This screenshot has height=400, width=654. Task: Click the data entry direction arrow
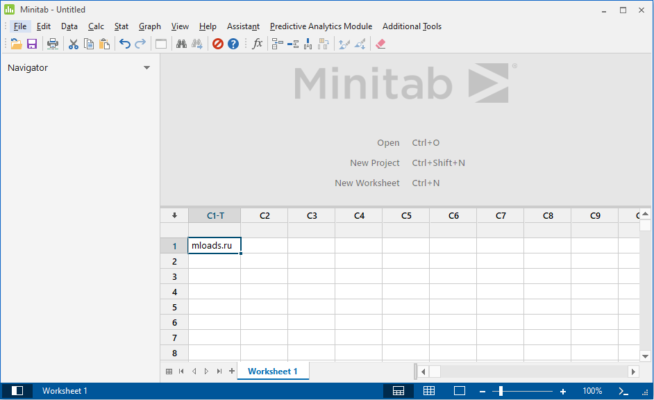point(174,215)
